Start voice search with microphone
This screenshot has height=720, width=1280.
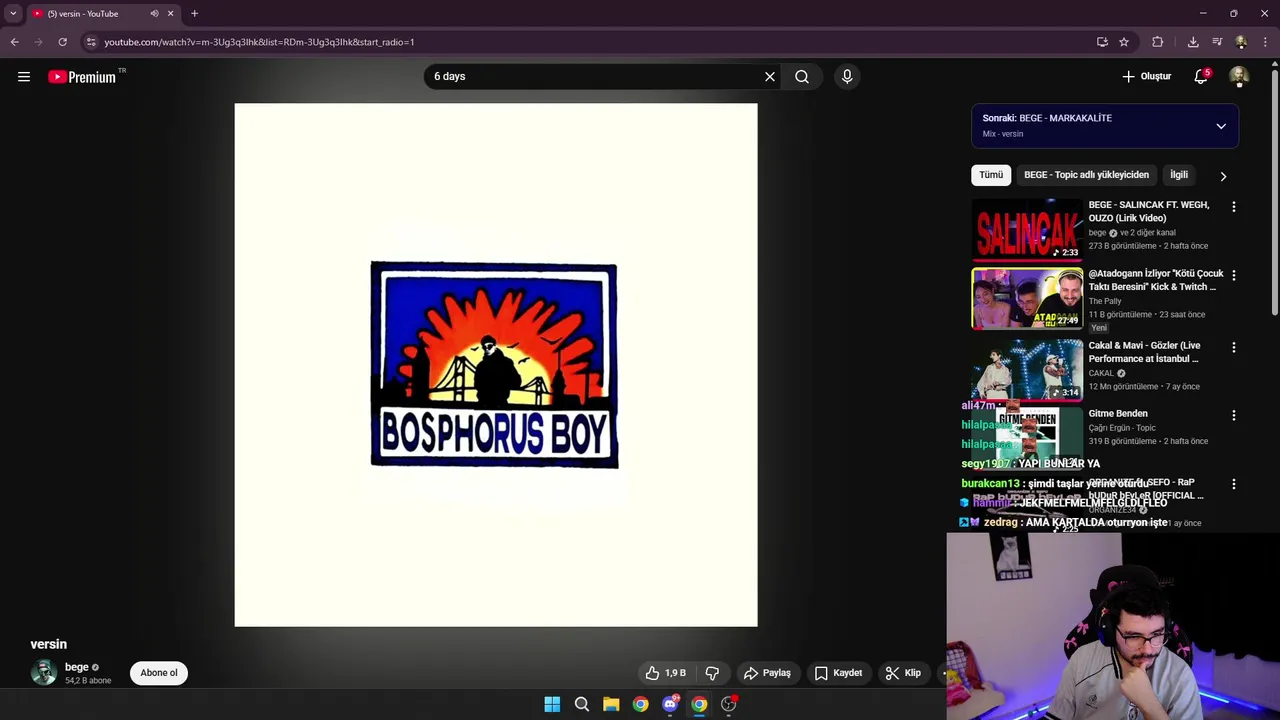point(847,77)
